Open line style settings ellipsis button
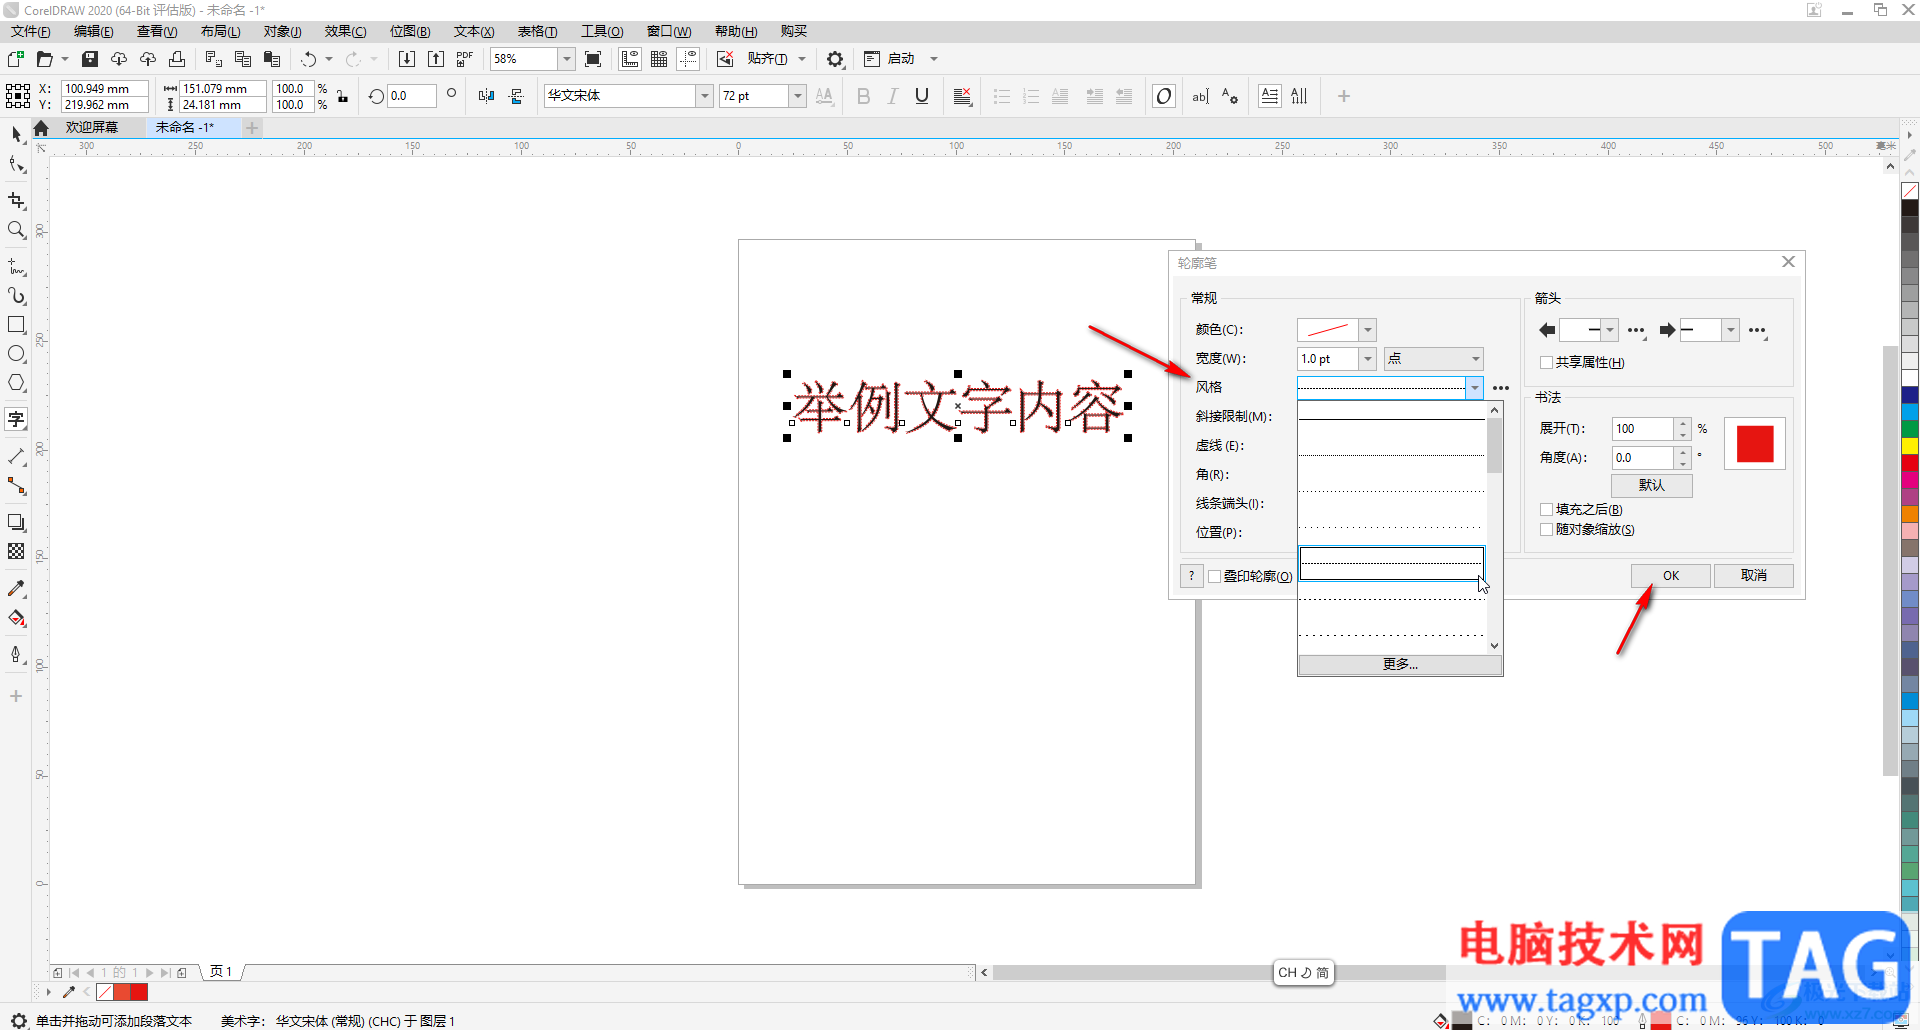Screen dimensions: 1920x1030 point(1501,388)
